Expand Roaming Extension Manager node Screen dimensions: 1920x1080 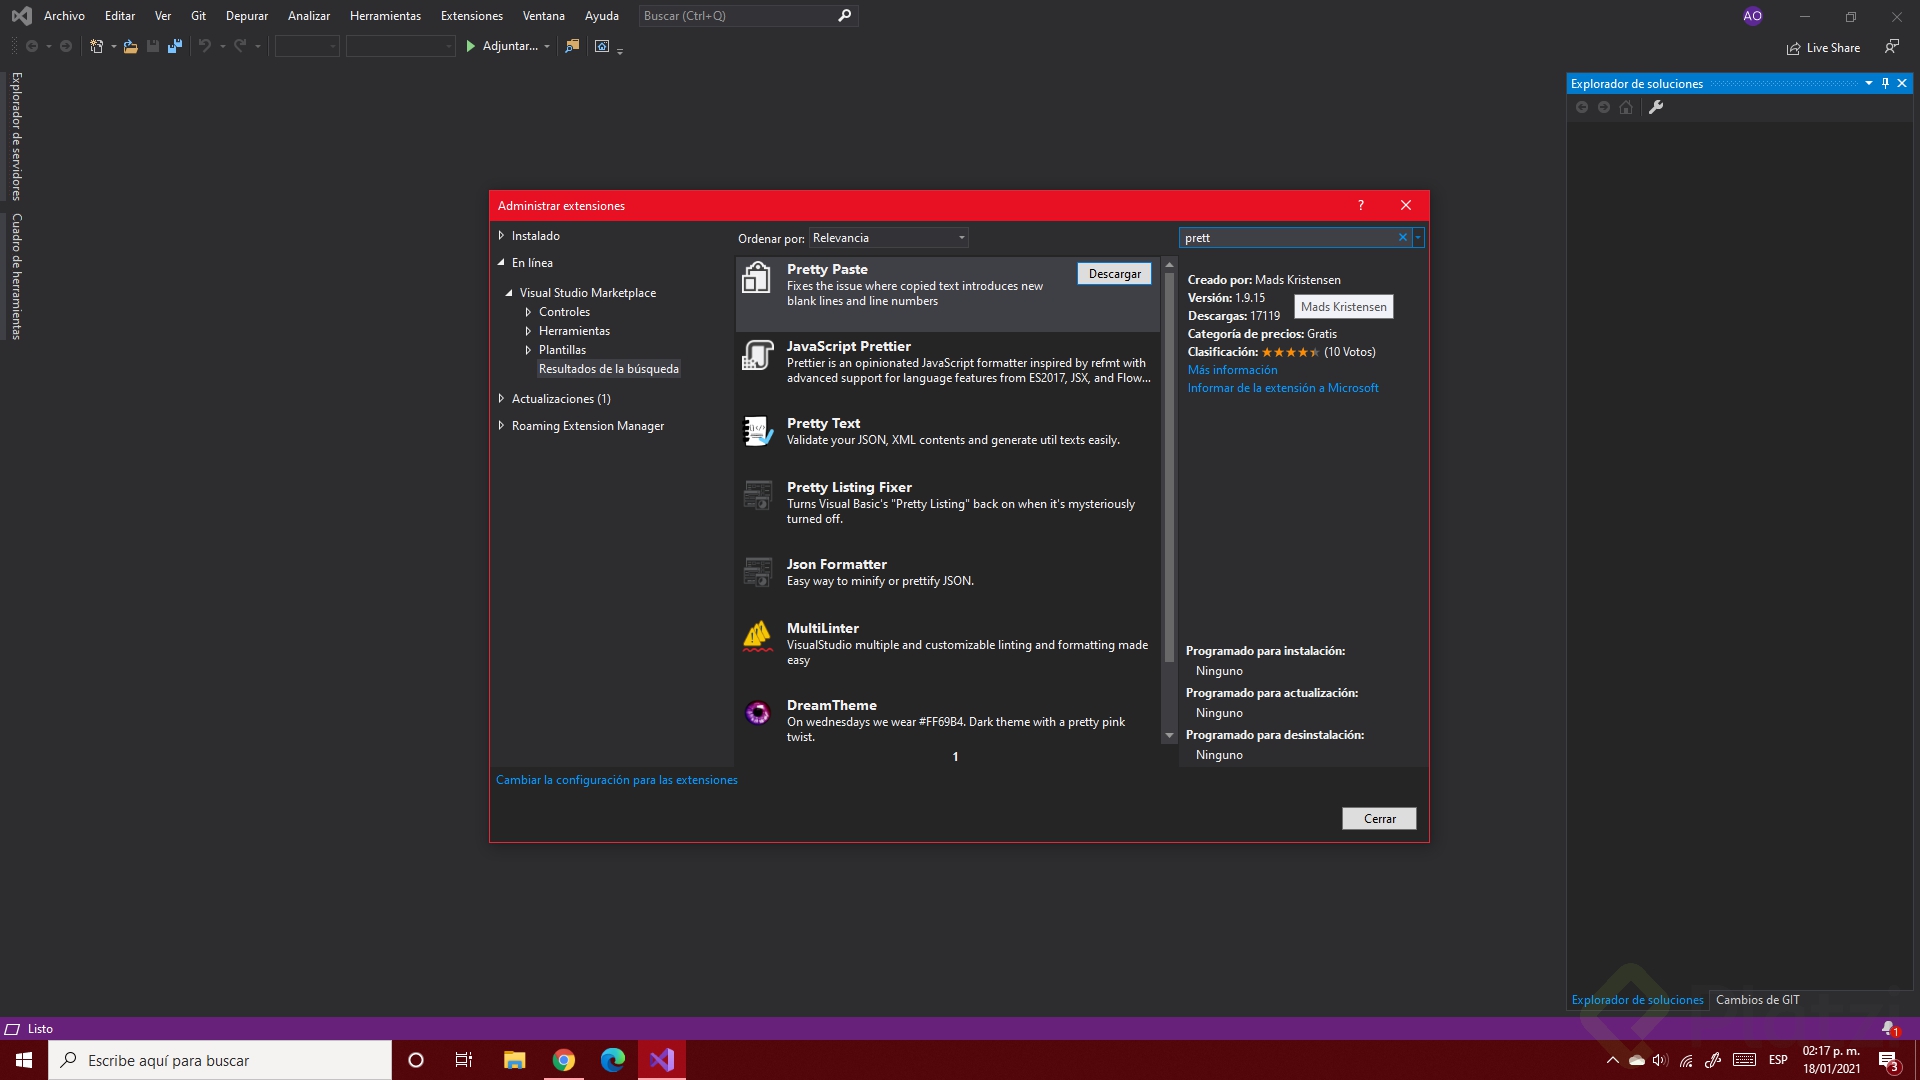[x=501, y=425]
